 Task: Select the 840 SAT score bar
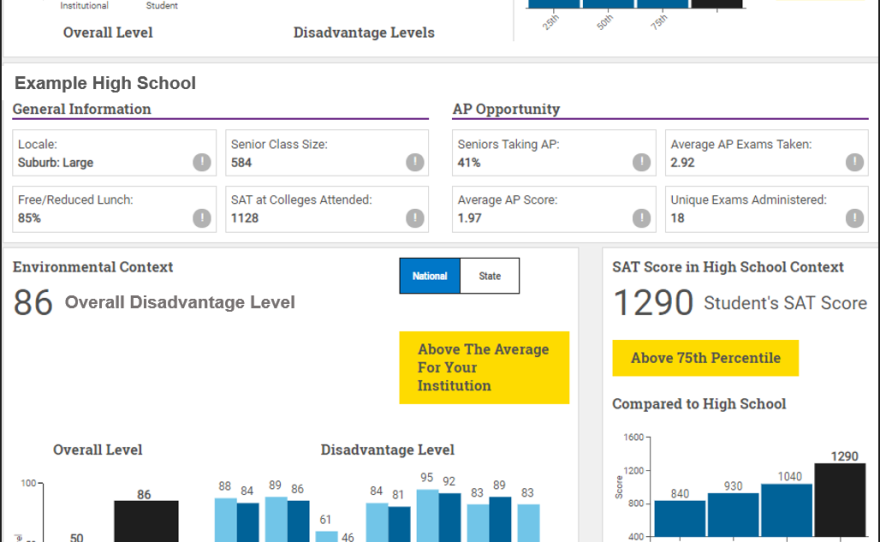(x=680, y=518)
